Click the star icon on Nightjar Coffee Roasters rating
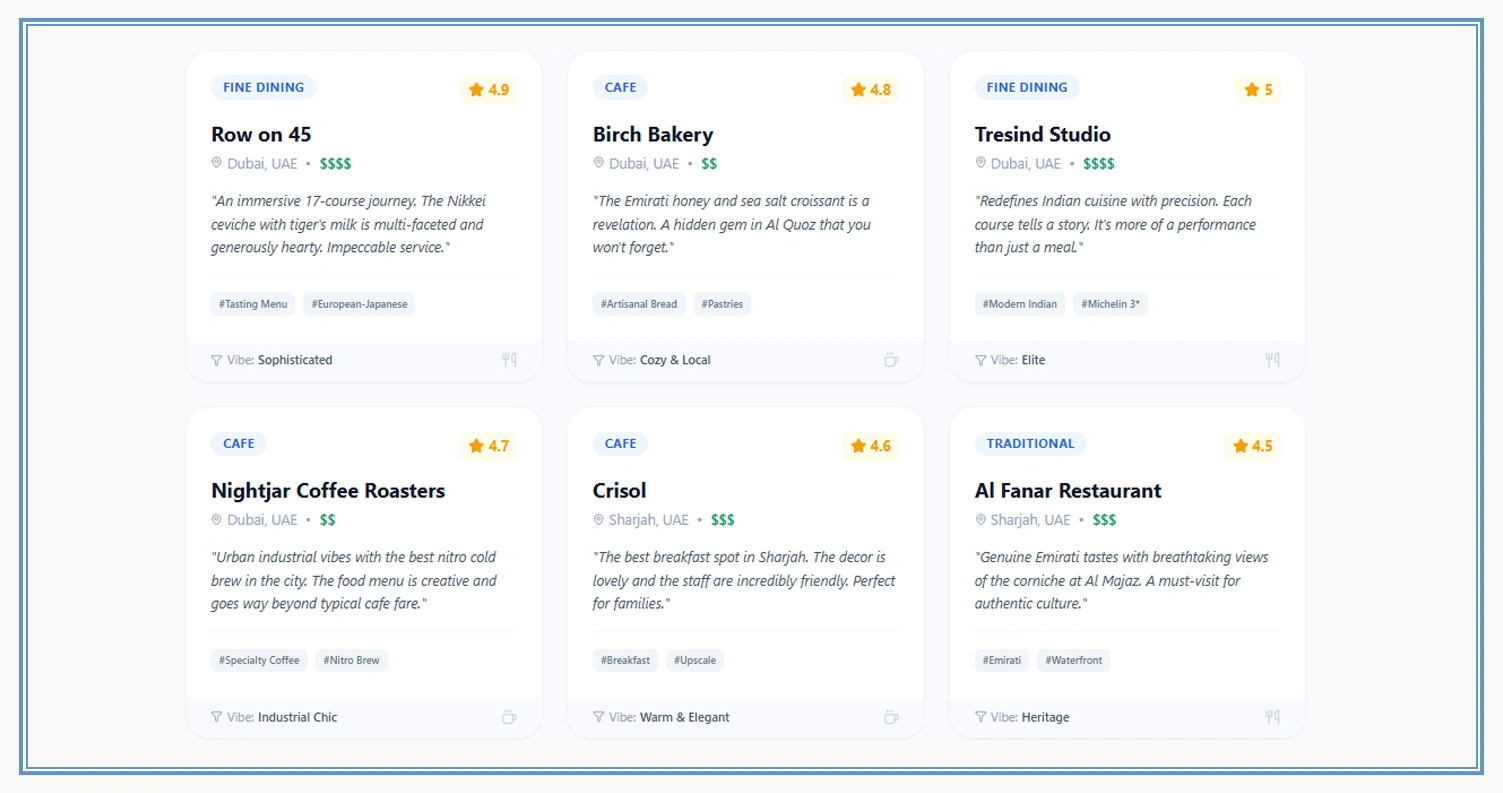This screenshot has width=1503, height=793. [474, 446]
